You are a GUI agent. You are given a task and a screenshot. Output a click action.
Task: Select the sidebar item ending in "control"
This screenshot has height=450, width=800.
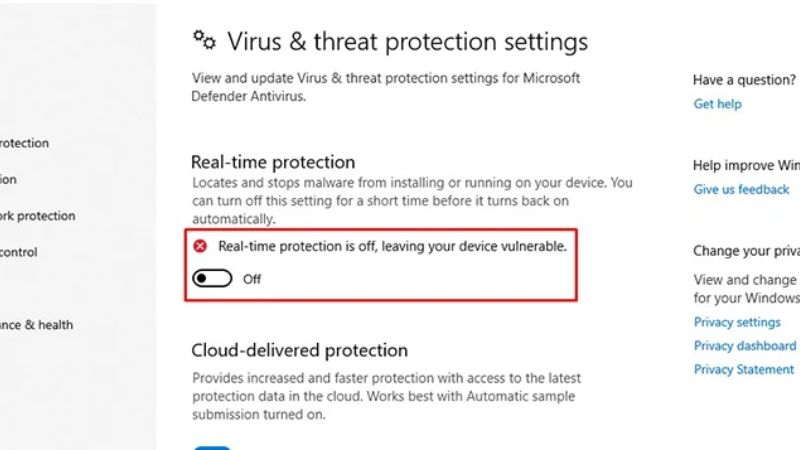click(19, 252)
